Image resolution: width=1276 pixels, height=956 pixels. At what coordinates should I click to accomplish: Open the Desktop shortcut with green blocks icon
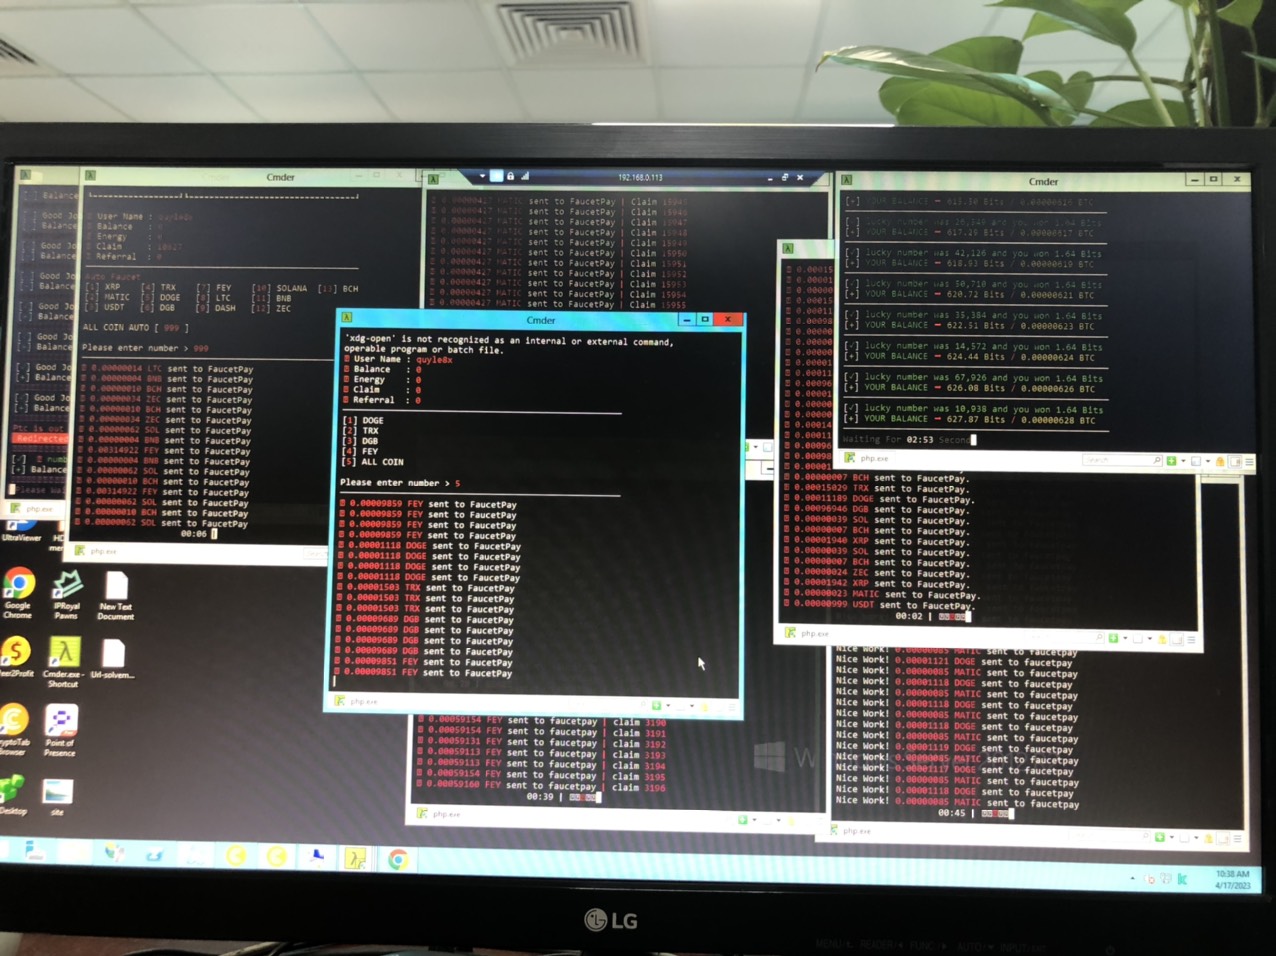[12, 795]
